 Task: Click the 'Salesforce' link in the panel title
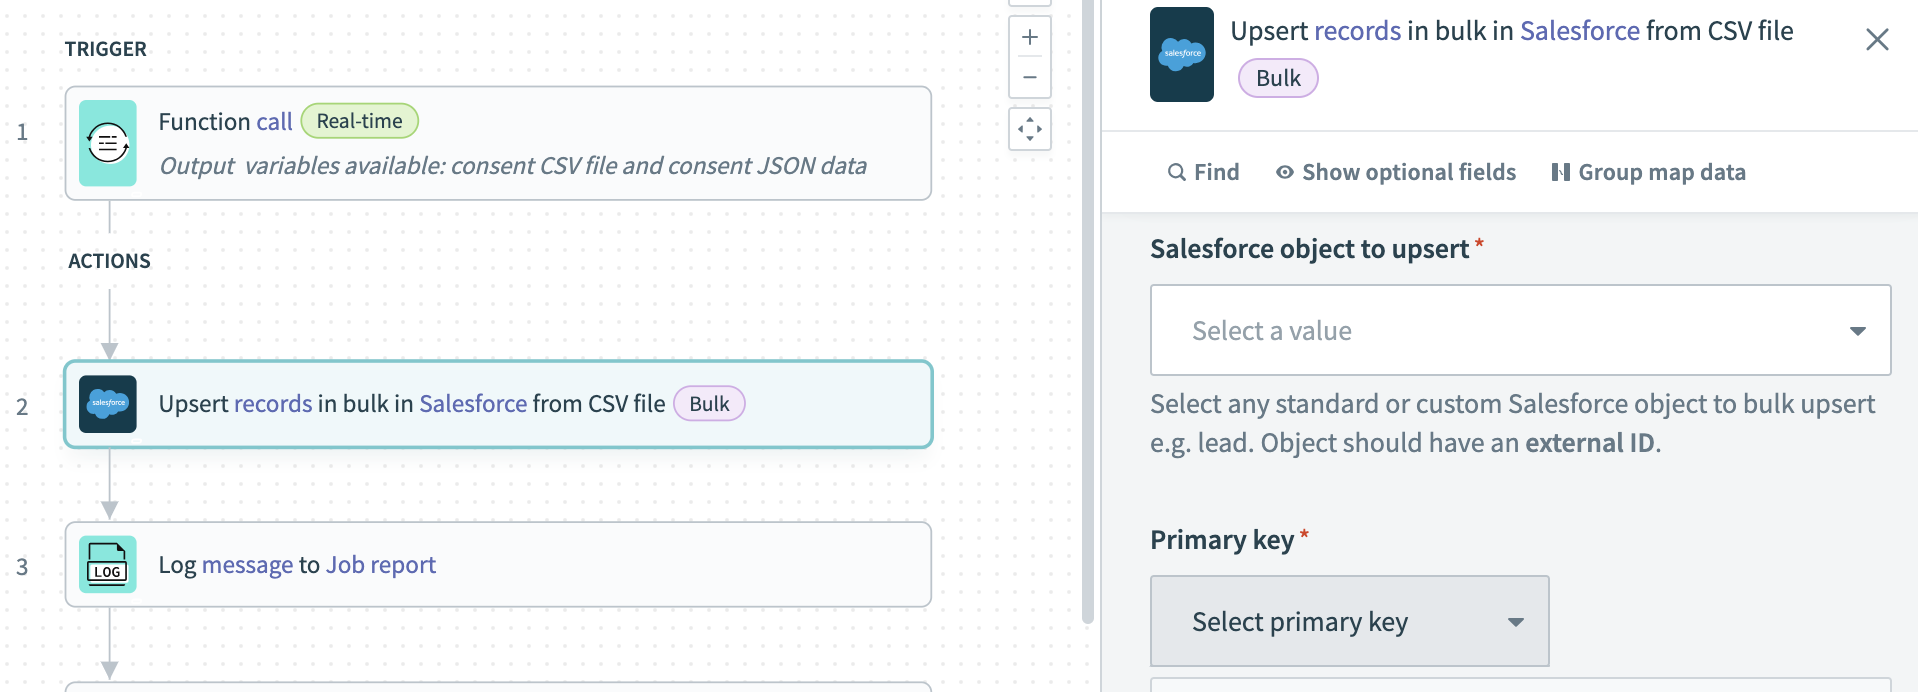tap(1580, 31)
